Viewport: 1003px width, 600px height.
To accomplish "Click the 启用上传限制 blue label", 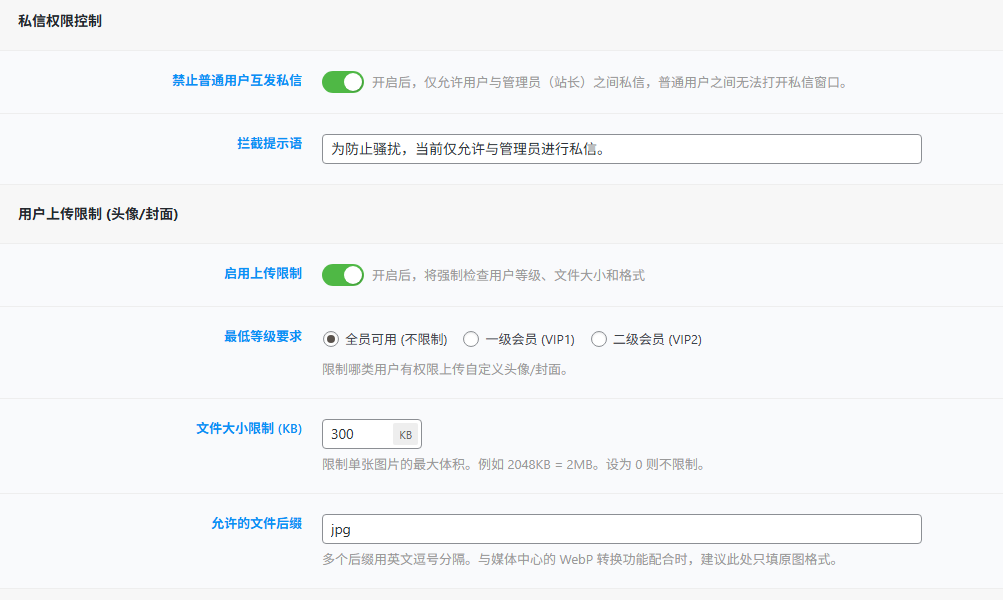I will [x=262, y=273].
